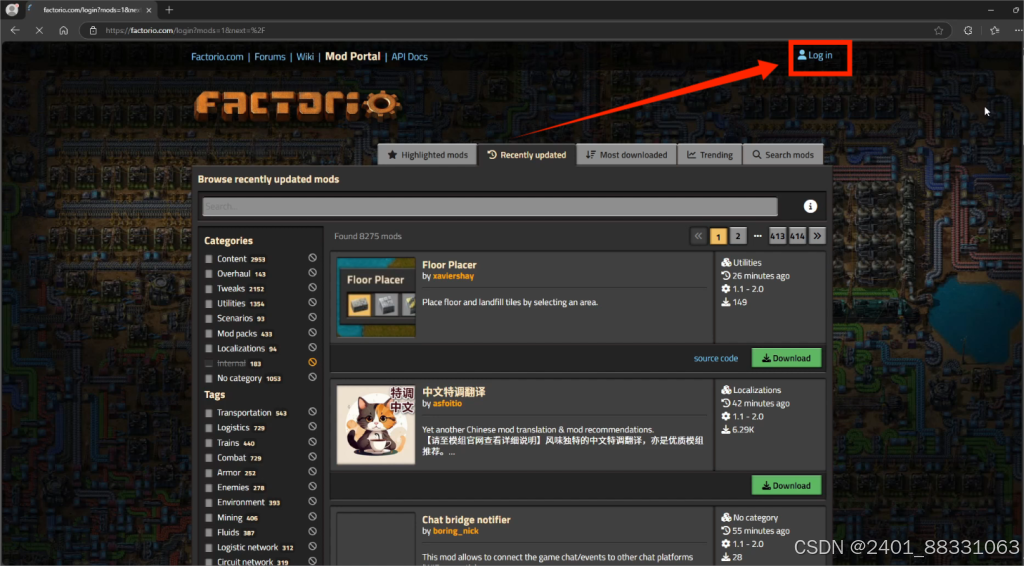1024x566 pixels.
Task: Open the Factorio.com link
Action: click(217, 57)
